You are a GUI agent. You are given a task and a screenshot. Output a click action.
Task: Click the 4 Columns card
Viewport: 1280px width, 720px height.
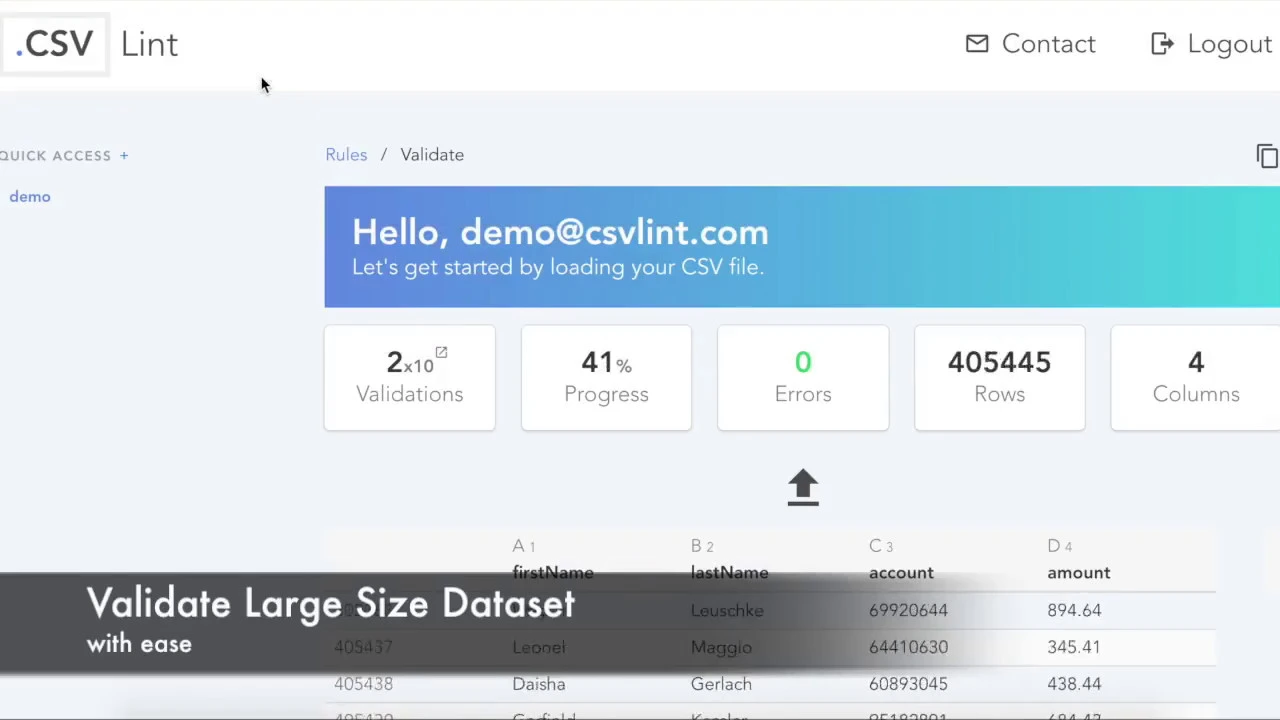1196,378
